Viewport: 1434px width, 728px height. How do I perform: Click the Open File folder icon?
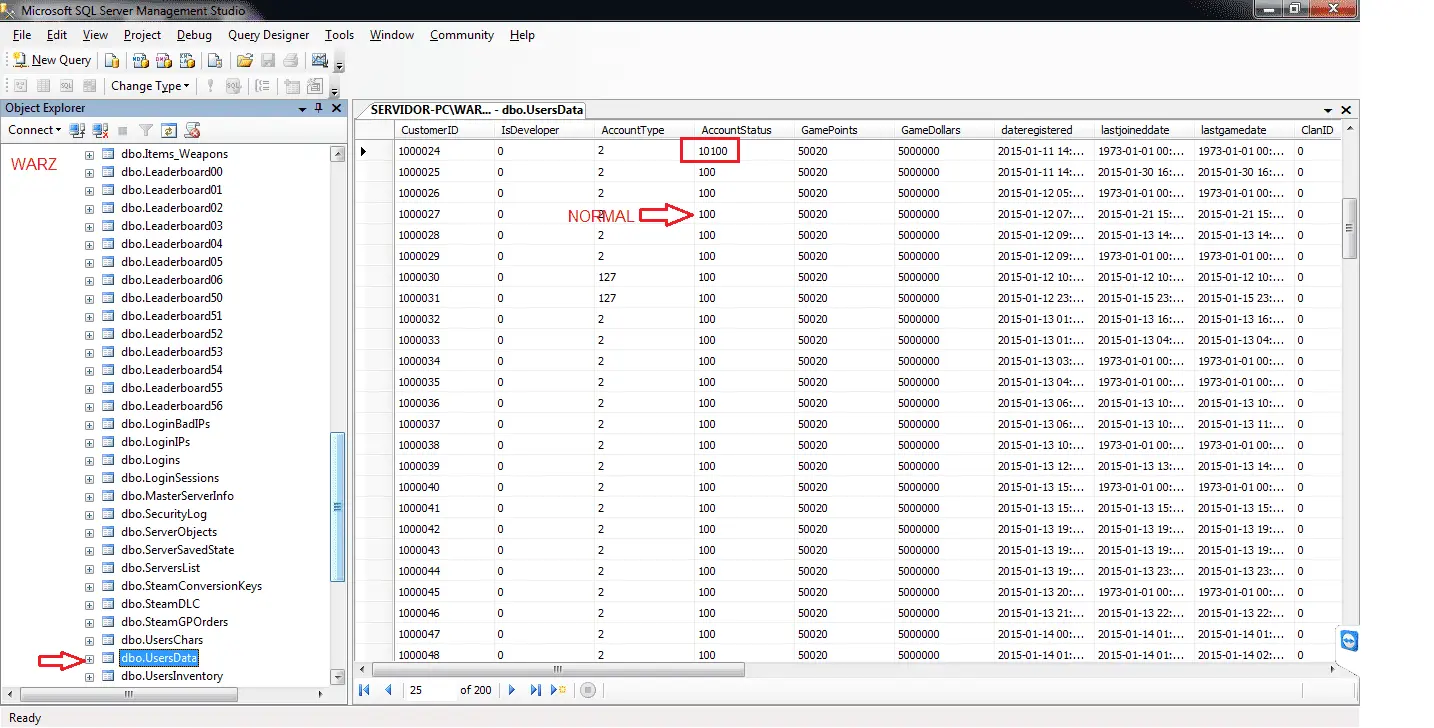(244, 60)
